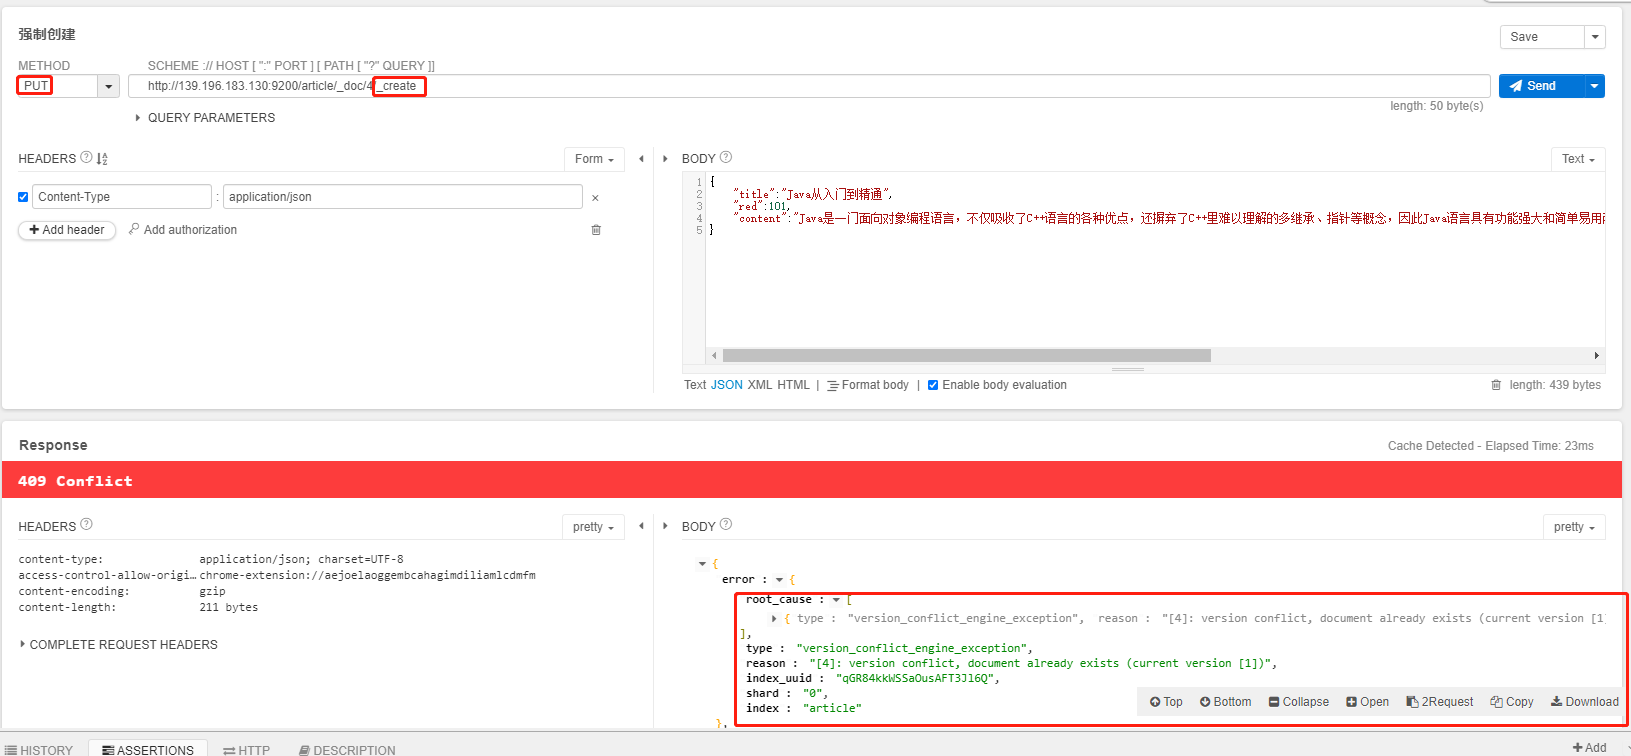The height and width of the screenshot is (756, 1631).
Task: Open all nodes in response body
Action: [x=1367, y=702]
